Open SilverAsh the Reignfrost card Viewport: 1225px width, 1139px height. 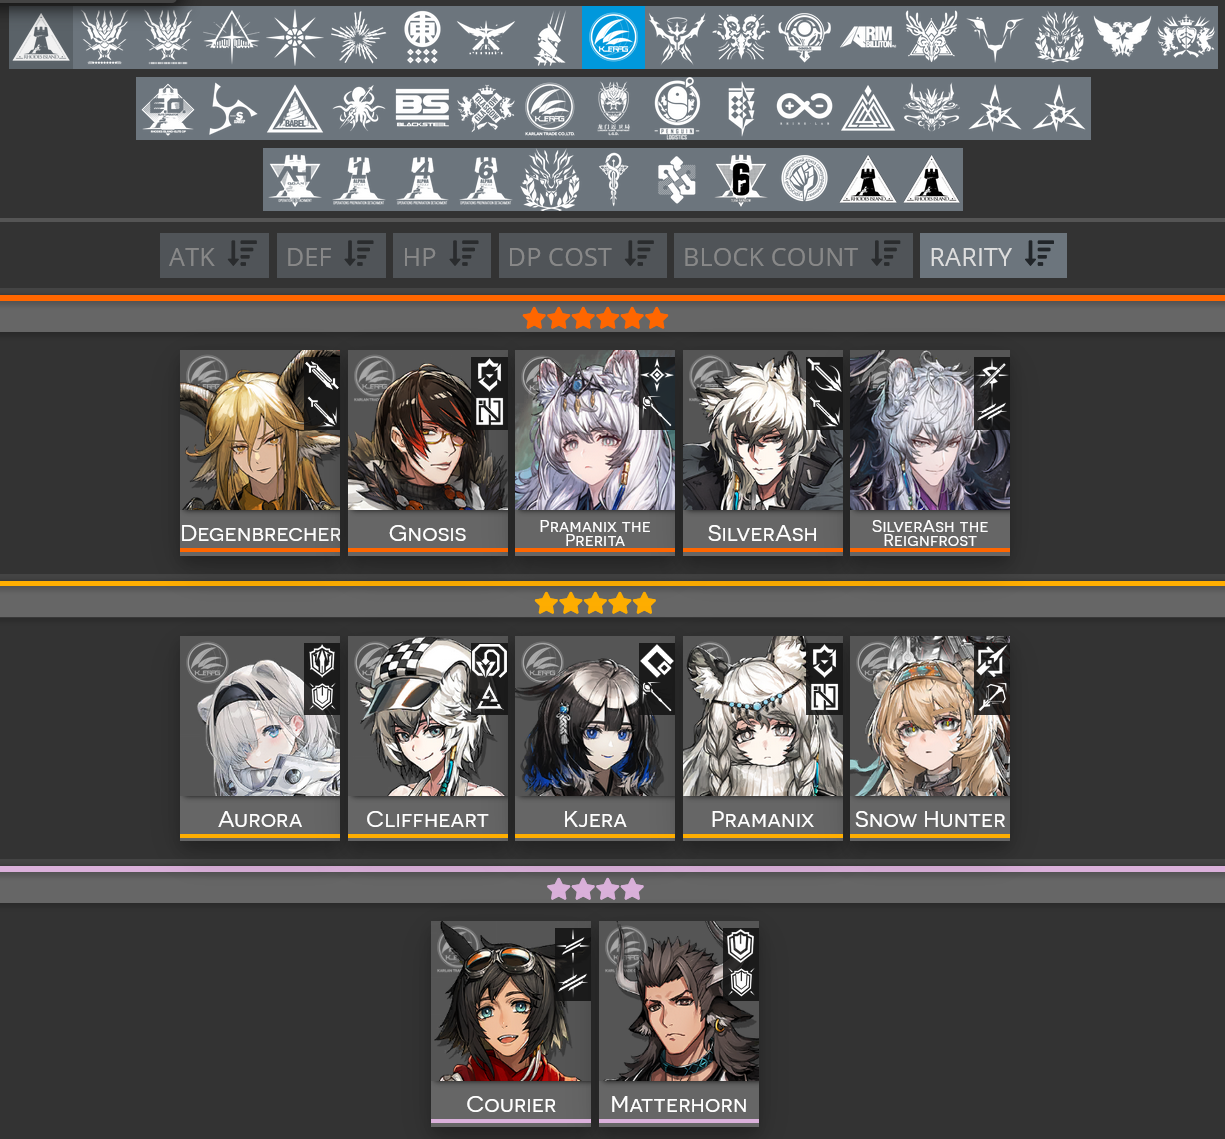point(930,452)
